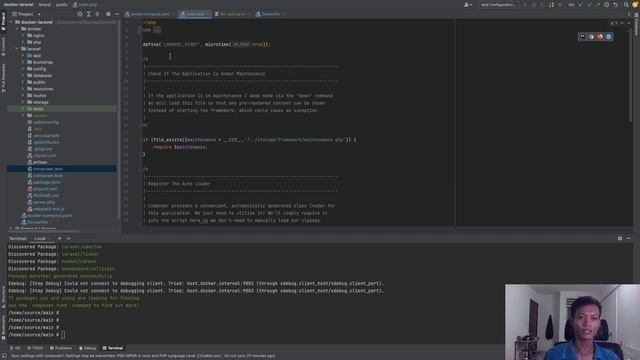This screenshot has width=640, height=360.
Task: Open the Git tool window at bottom
Action: (x=15, y=348)
